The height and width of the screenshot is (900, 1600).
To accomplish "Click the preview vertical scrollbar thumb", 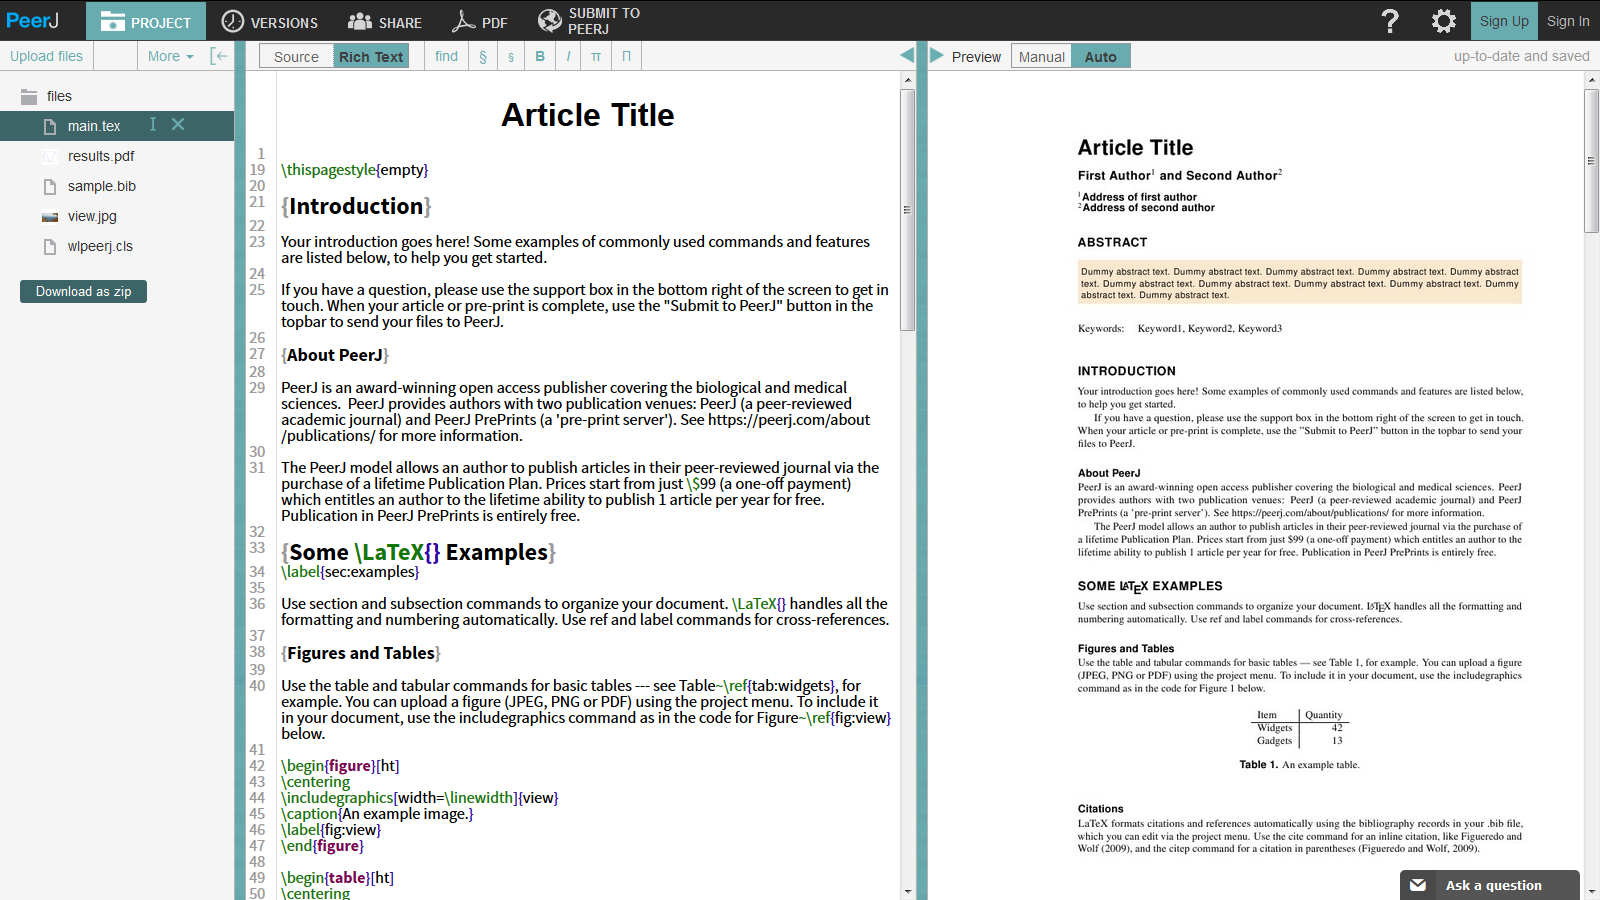I will click(1591, 161).
